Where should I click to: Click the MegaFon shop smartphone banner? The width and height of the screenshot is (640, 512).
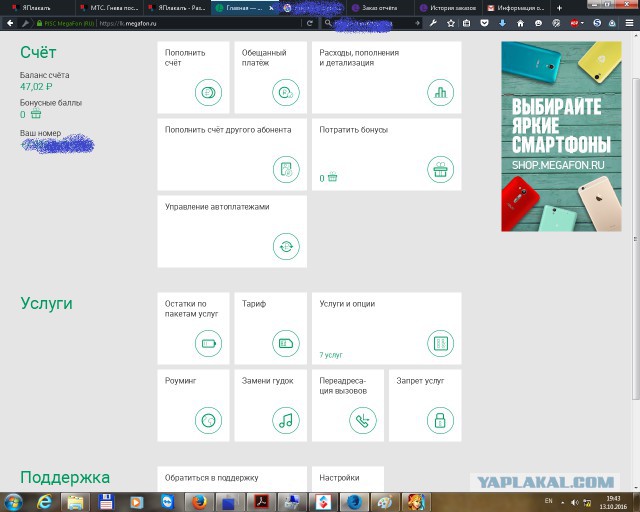tap(561, 136)
